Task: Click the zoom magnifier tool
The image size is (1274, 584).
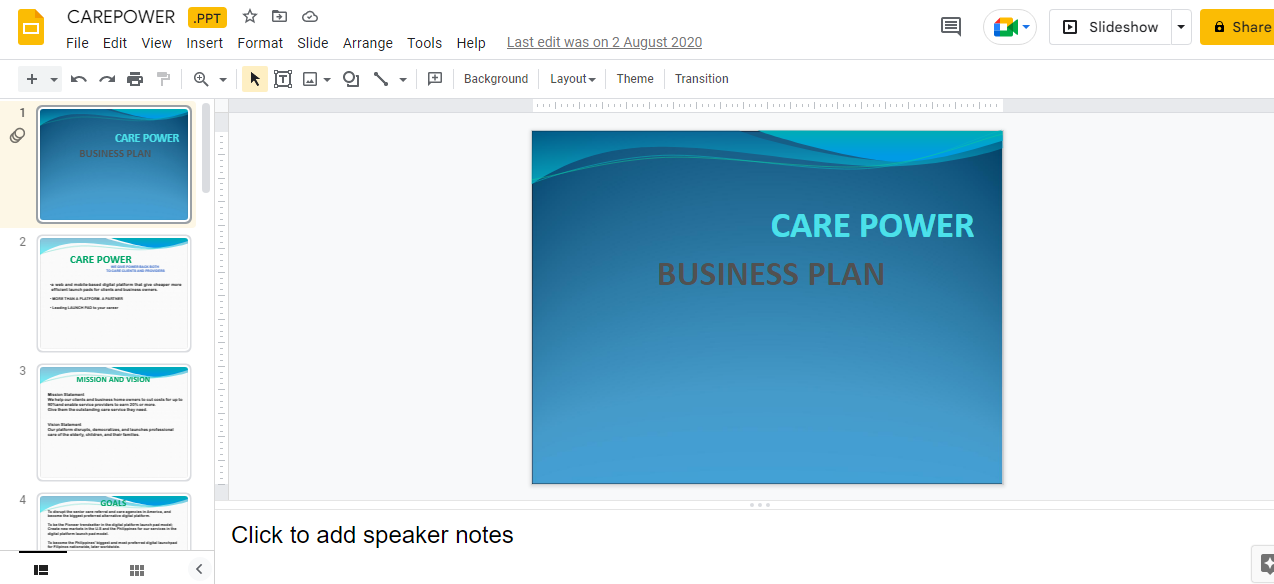Action: [201, 79]
